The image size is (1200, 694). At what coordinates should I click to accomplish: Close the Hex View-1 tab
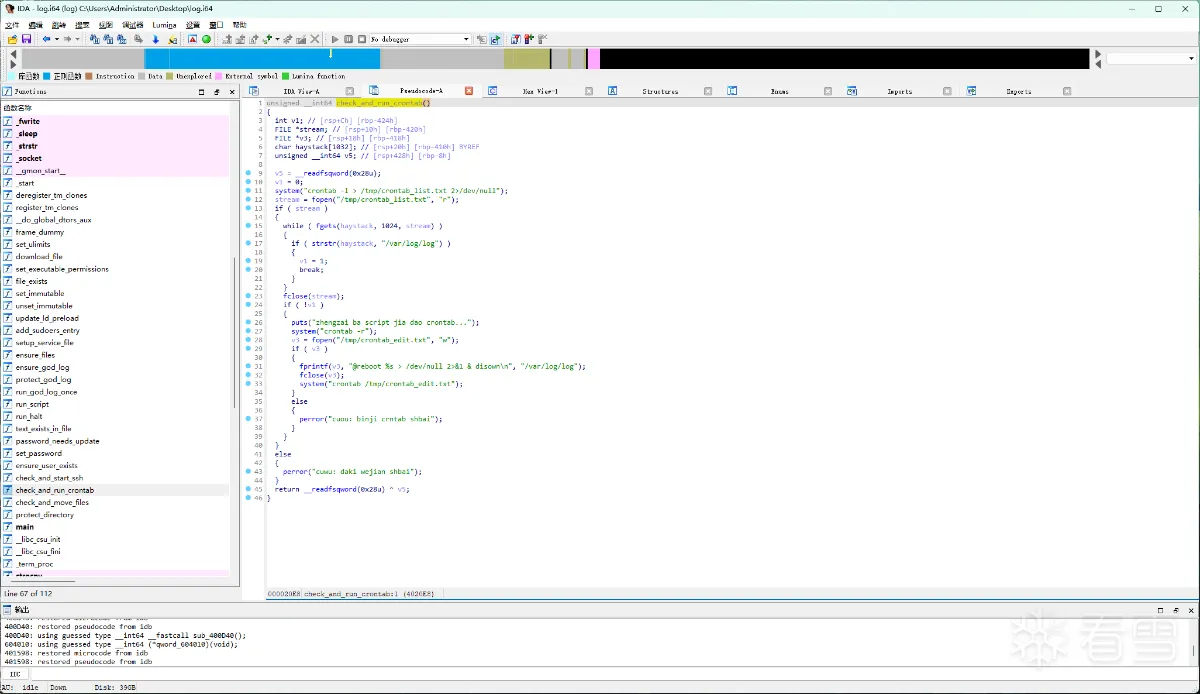[x=588, y=91]
